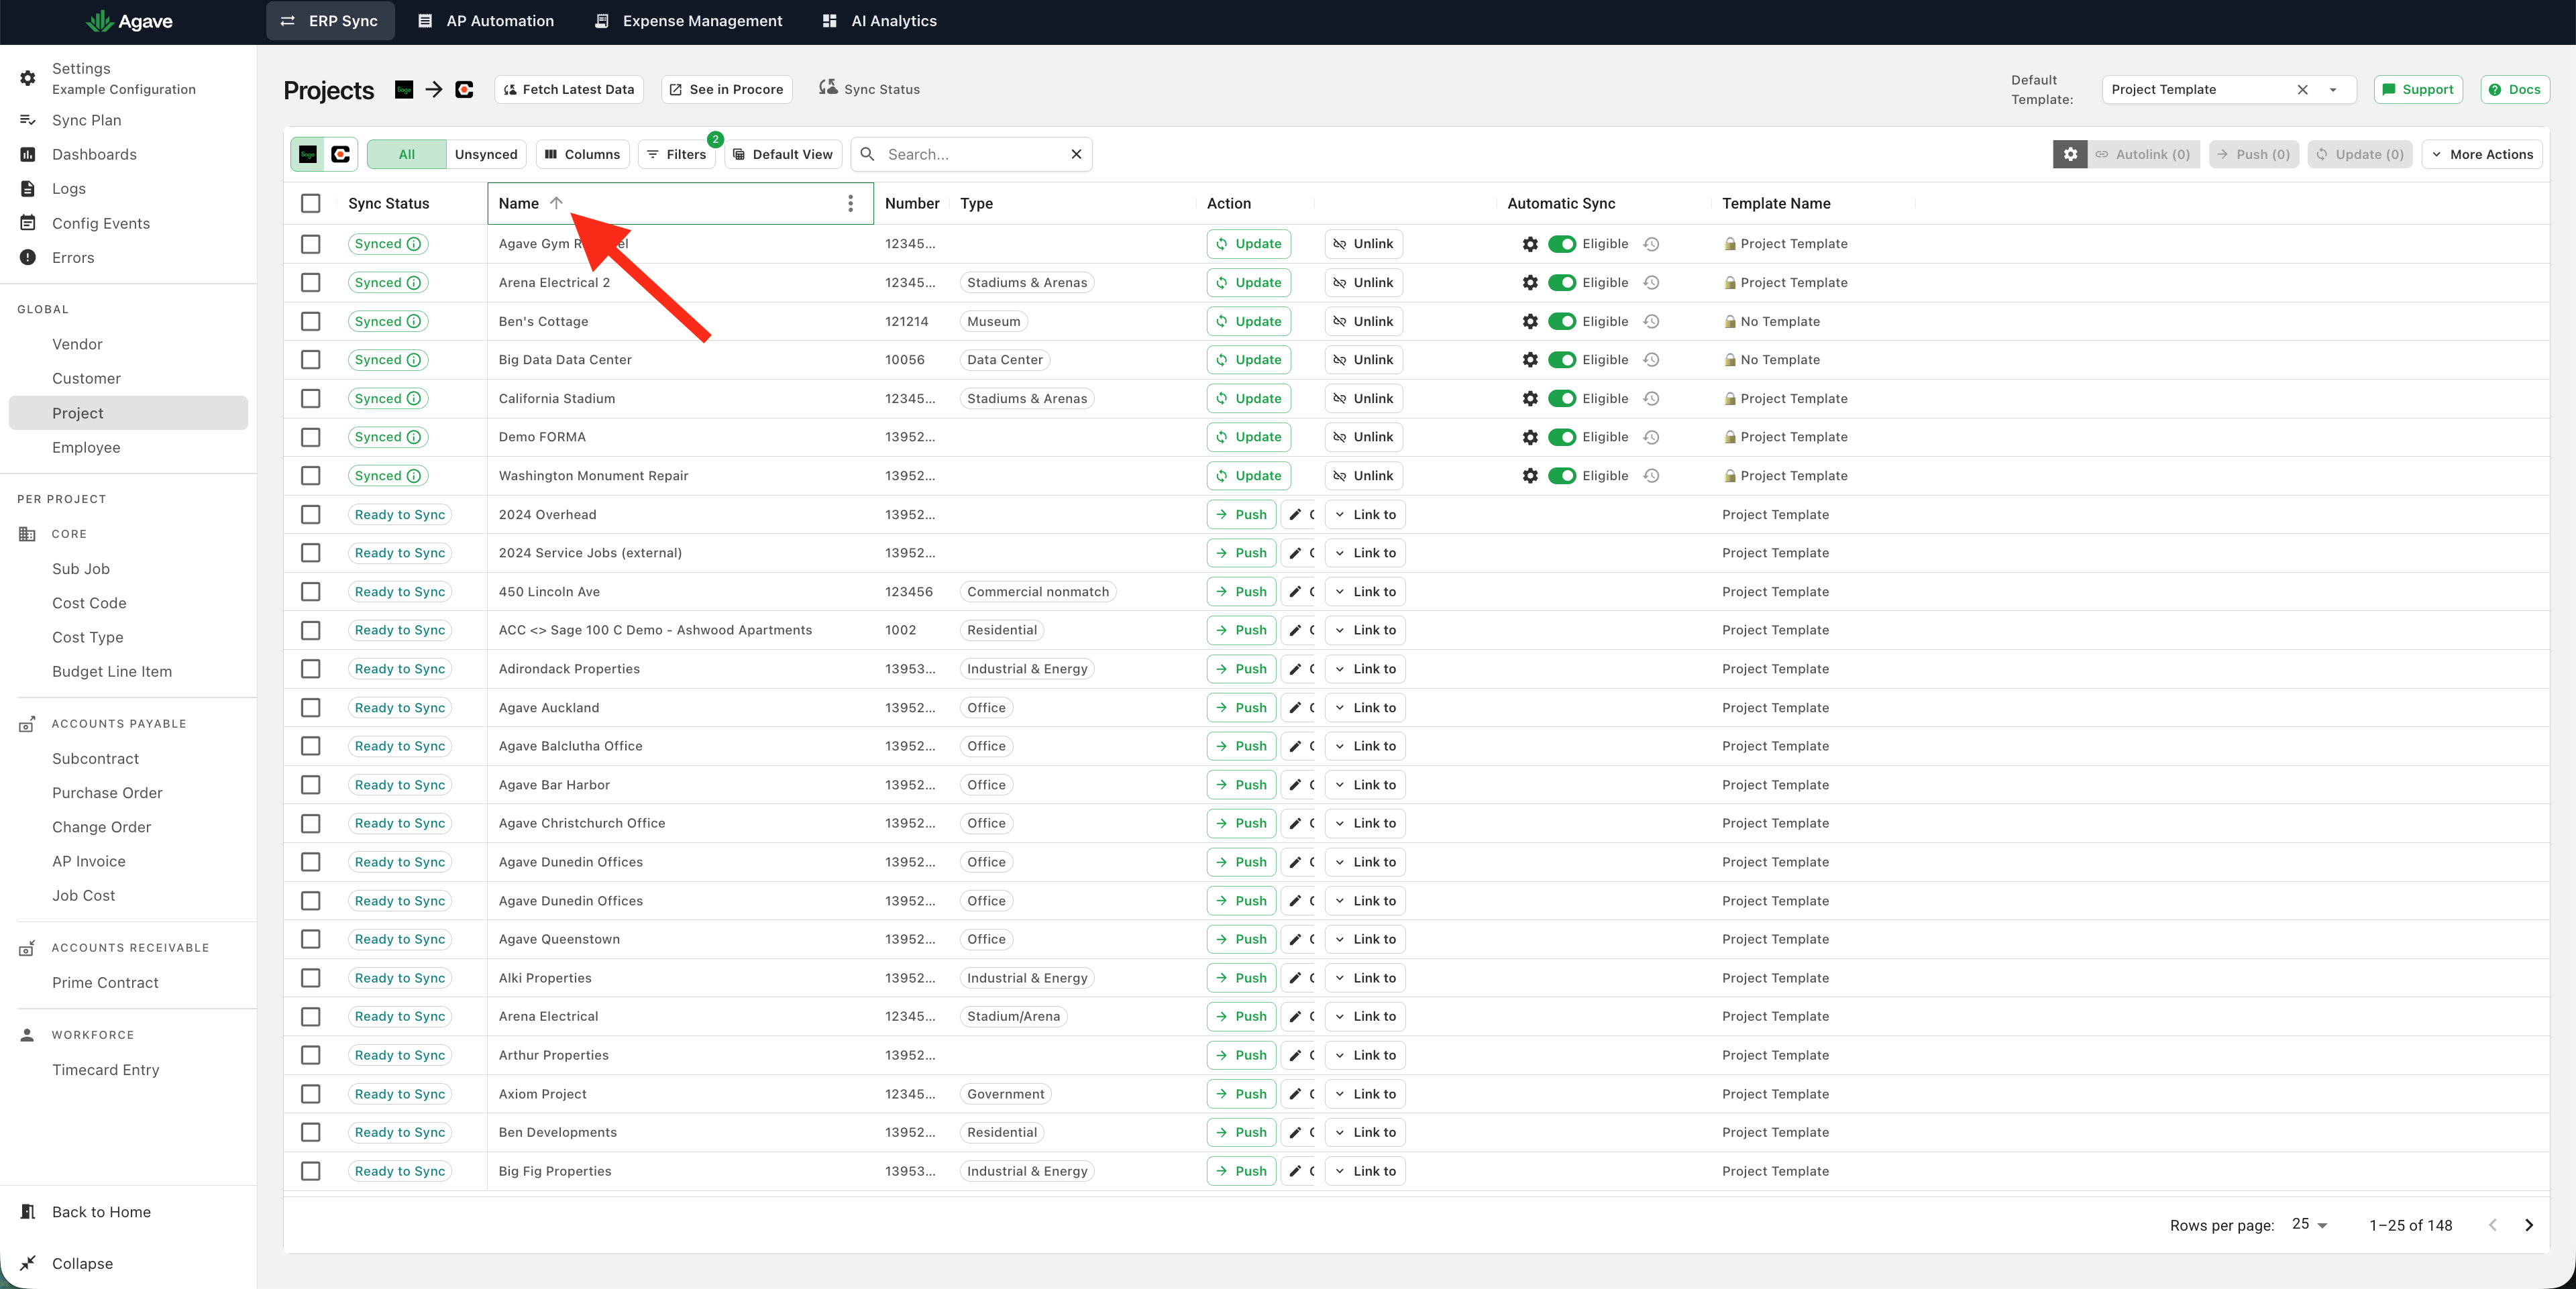Open auto-sync gear for Arena Electrical 2
Screen dimensions: 2576x1289
[1530, 283]
